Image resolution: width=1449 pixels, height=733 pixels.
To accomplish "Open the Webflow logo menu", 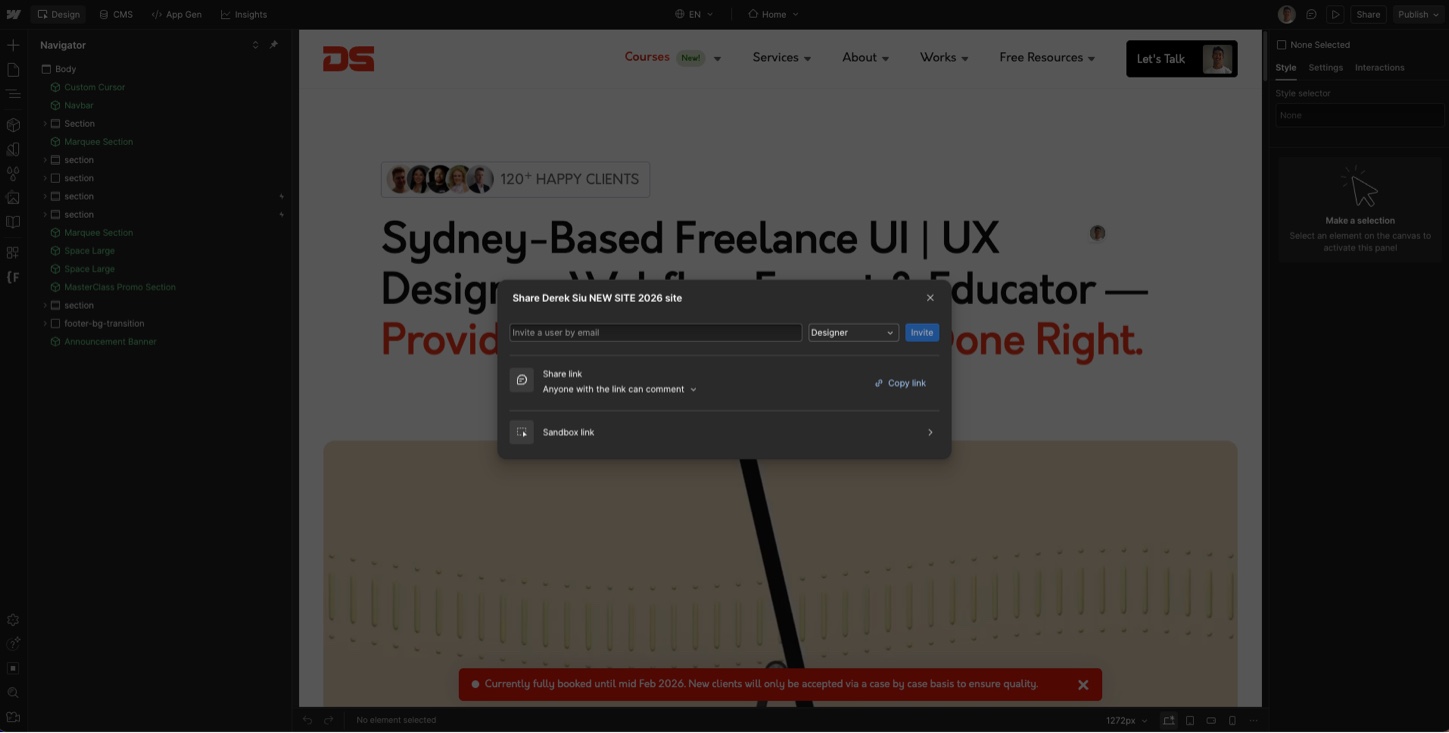I will (x=13, y=14).
